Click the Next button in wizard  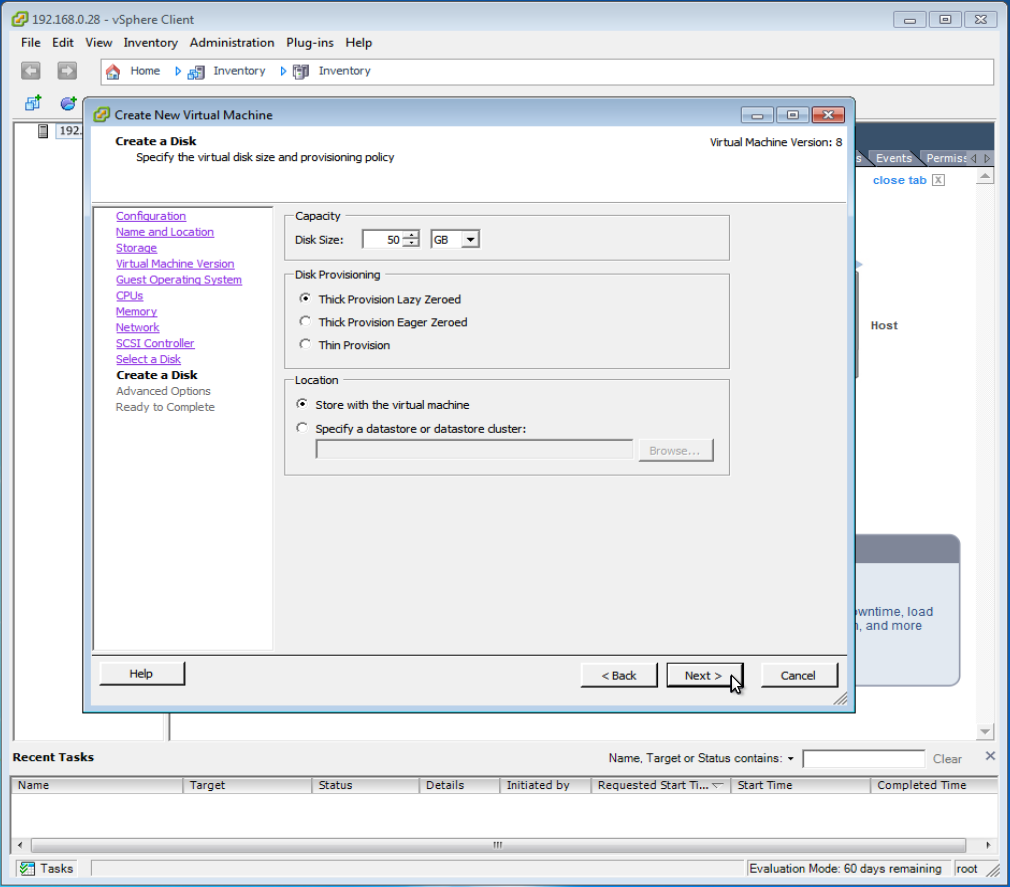(x=704, y=675)
